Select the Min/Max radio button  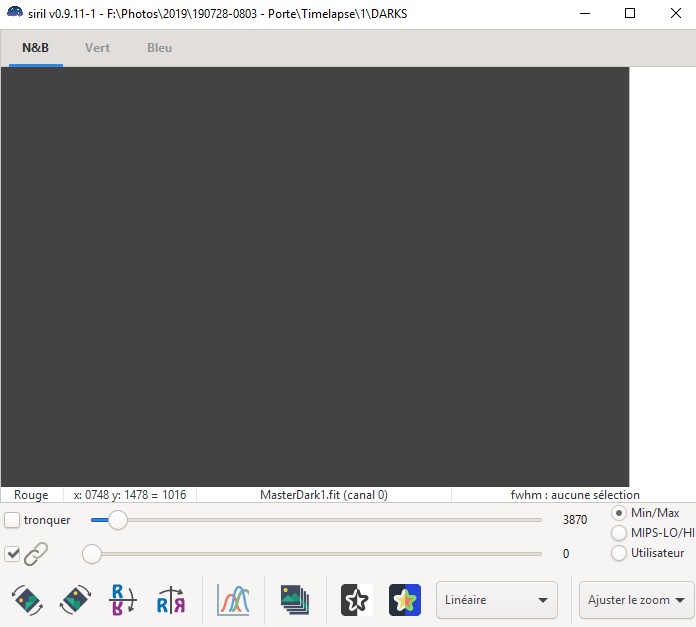coord(619,513)
